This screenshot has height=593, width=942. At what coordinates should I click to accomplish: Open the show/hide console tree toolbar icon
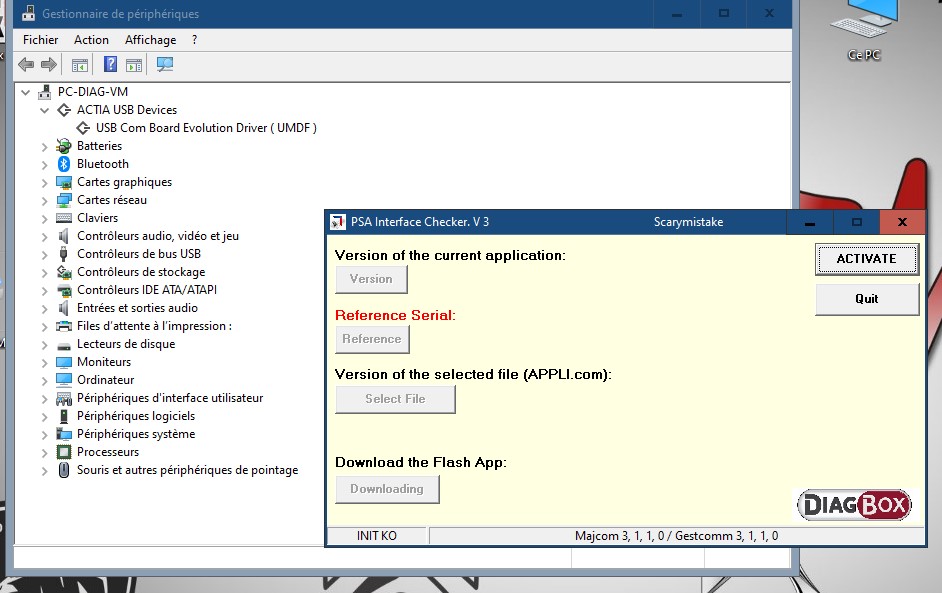tap(79, 64)
